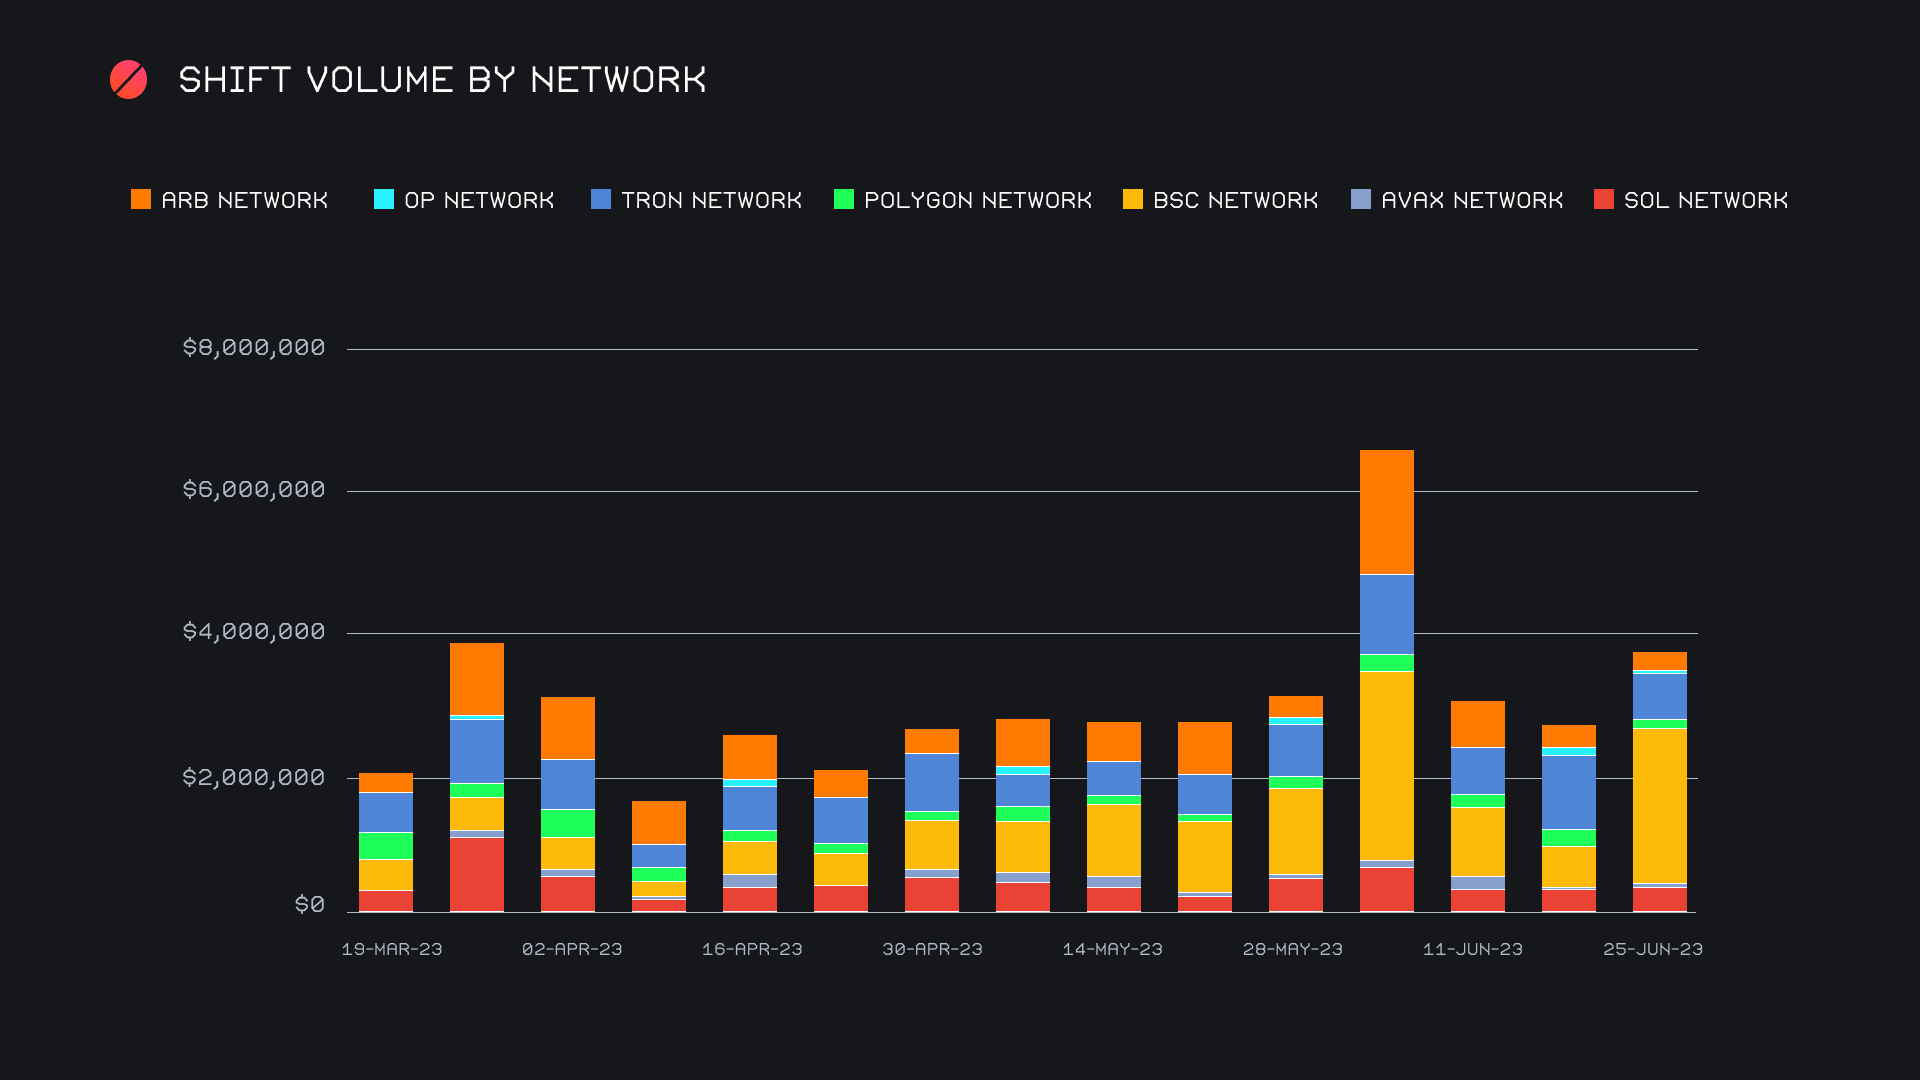The image size is (1920, 1080).
Task: Click the BSC Network yellow legend swatch
Action: click(1133, 200)
